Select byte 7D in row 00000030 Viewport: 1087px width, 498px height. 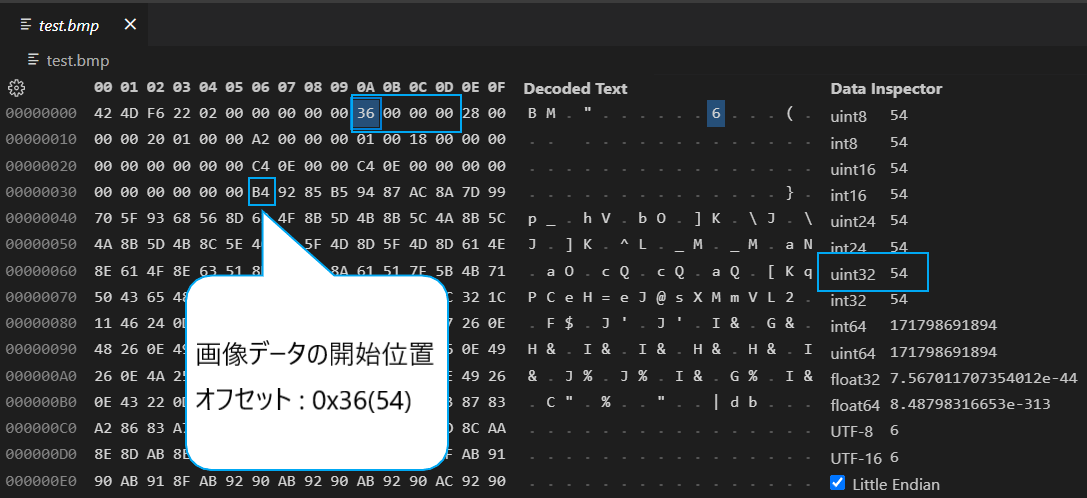pyautogui.click(x=471, y=192)
